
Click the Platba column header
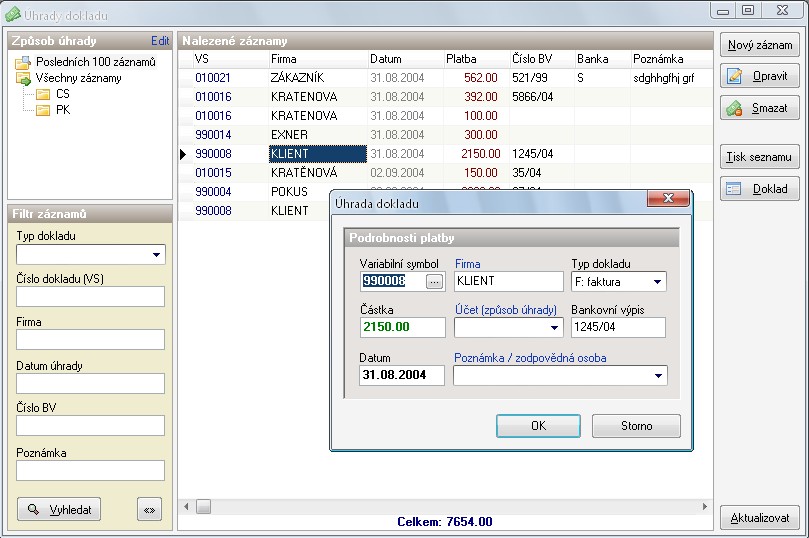(477, 59)
